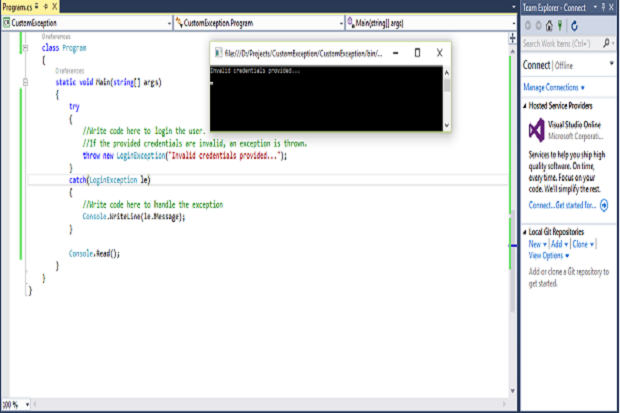Click the Connect heading in Team Explorer
This screenshot has width=620, height=413.
click(x=536, y=65)
